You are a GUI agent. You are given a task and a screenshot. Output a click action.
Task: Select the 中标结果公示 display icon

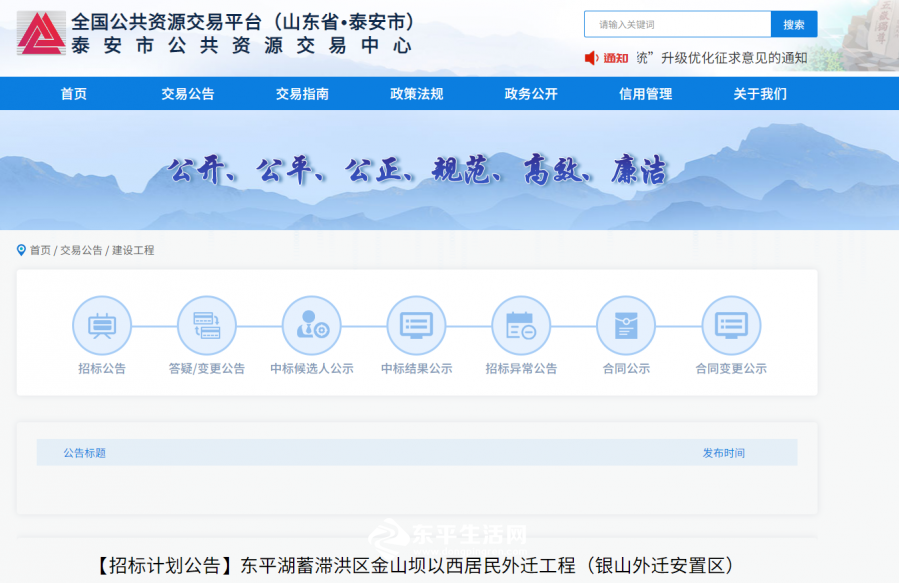point(416,325)
